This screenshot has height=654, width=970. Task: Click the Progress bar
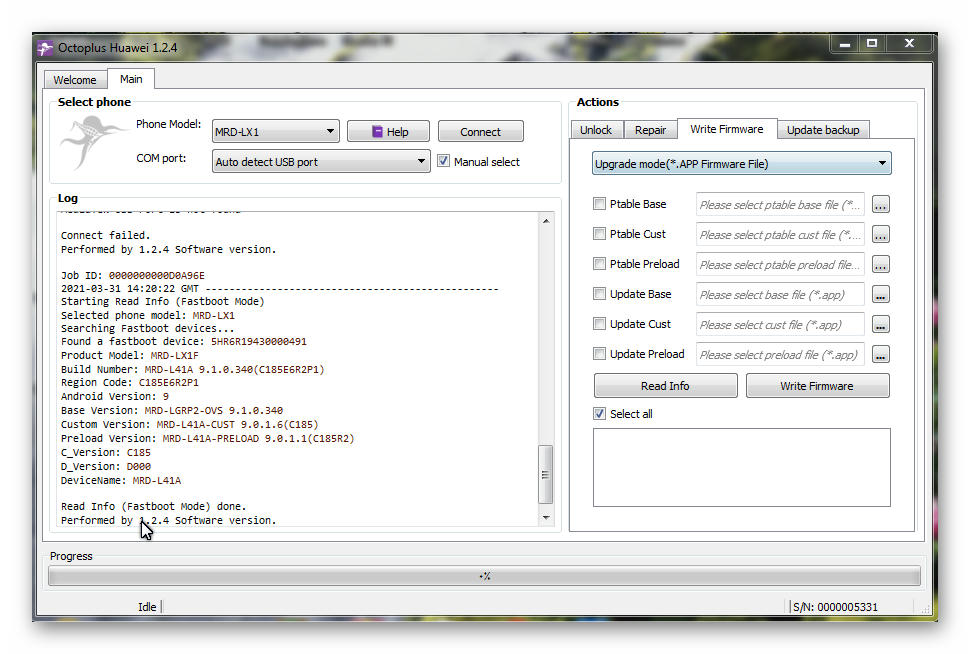point(484,576)
